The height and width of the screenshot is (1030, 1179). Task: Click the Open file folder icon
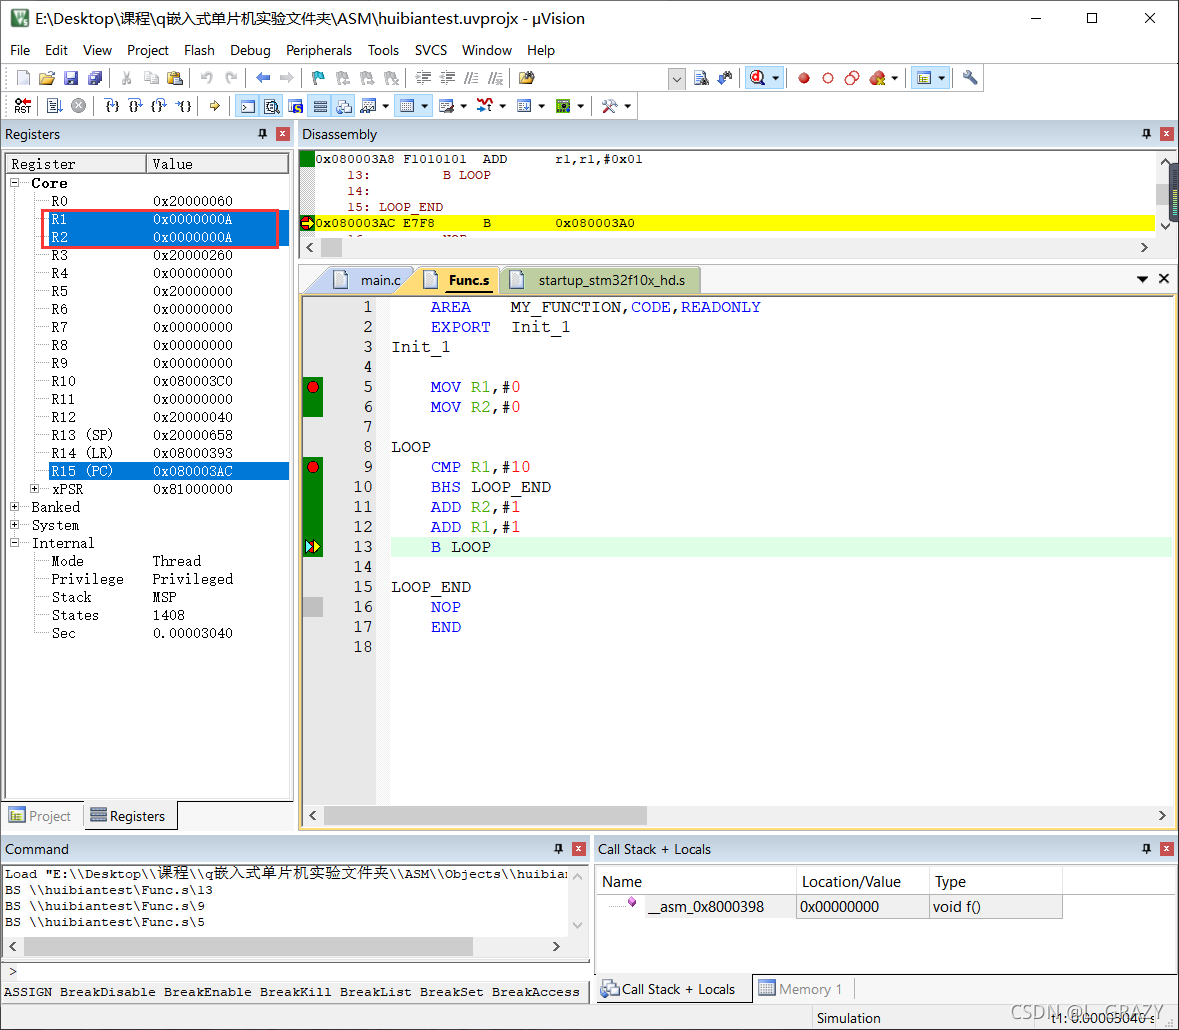pos(47,77)
